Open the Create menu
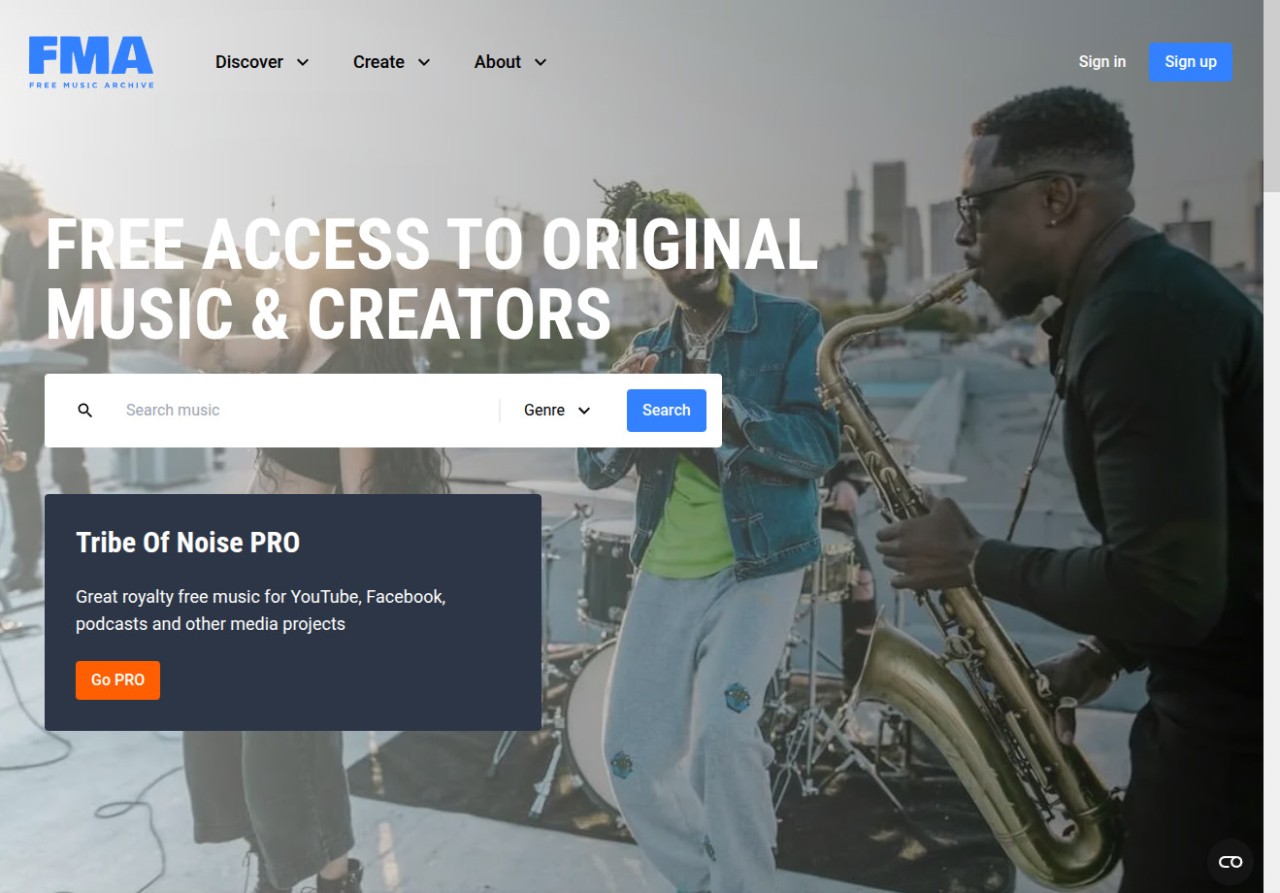 tap(392, 62)
